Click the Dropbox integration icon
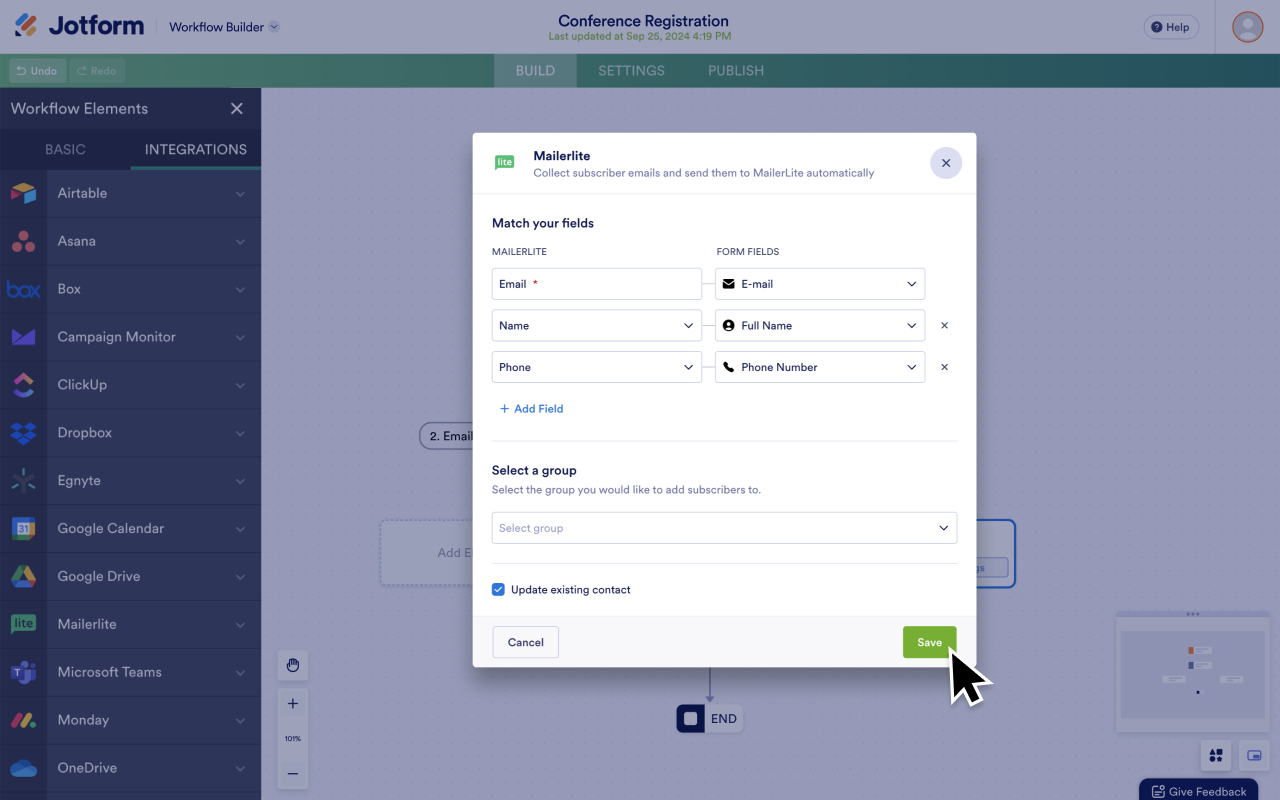The width and height of the screenshot is (1280, 800). pyautogui.click(x=23, y=433)
